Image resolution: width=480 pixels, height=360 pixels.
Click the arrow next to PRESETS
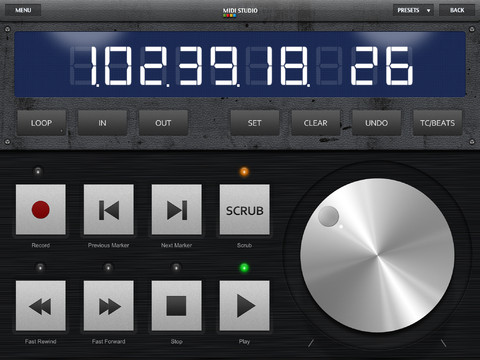coord(428,10)
